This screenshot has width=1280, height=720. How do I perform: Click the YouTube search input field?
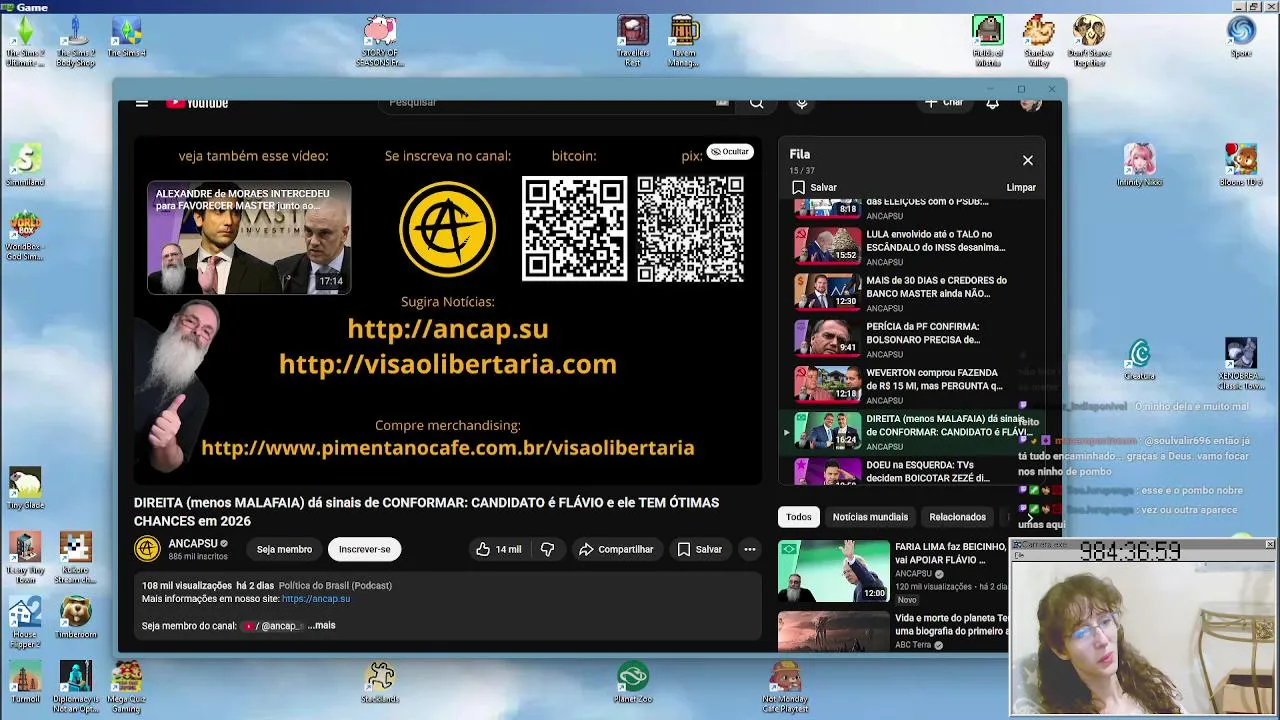(557, 102)
